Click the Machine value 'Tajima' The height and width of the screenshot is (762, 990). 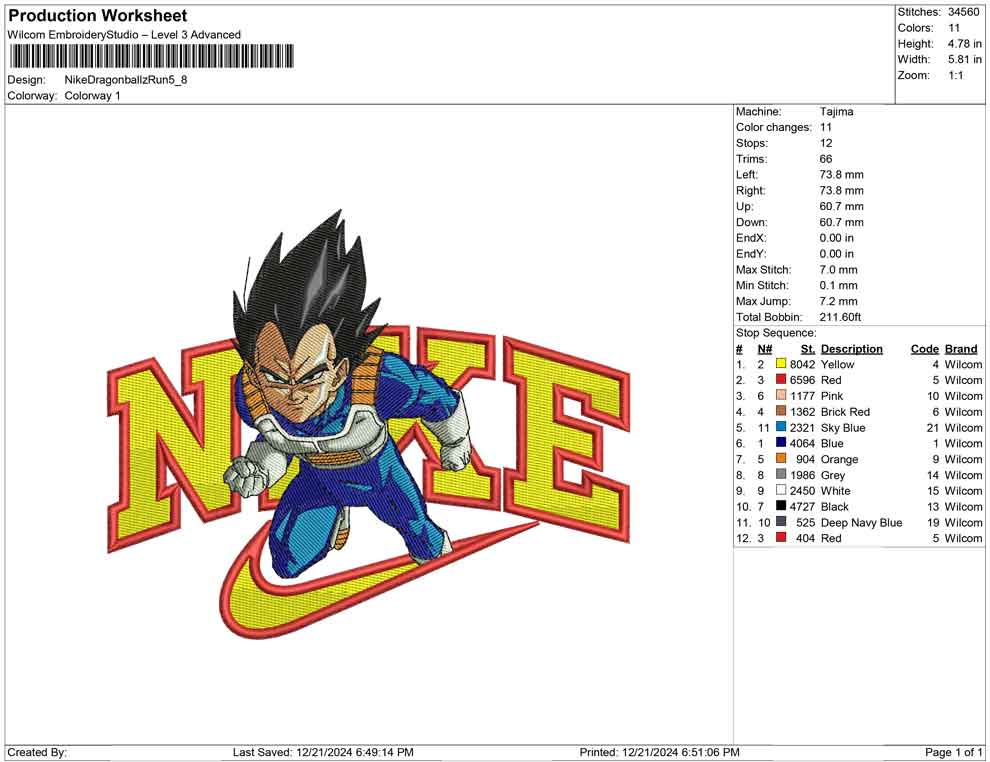pos(837,112)
